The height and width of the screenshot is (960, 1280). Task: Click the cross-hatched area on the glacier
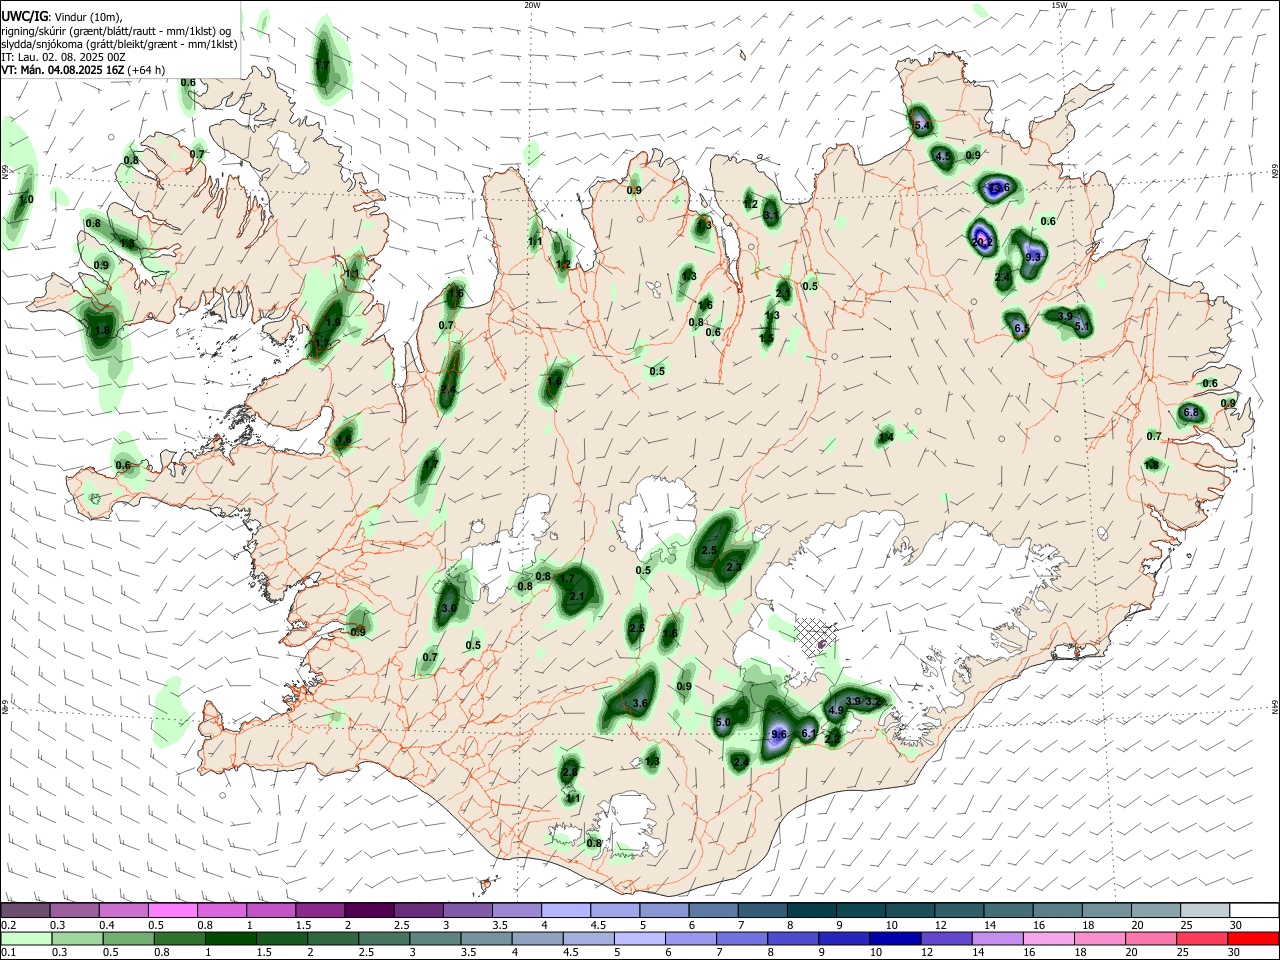817,637
